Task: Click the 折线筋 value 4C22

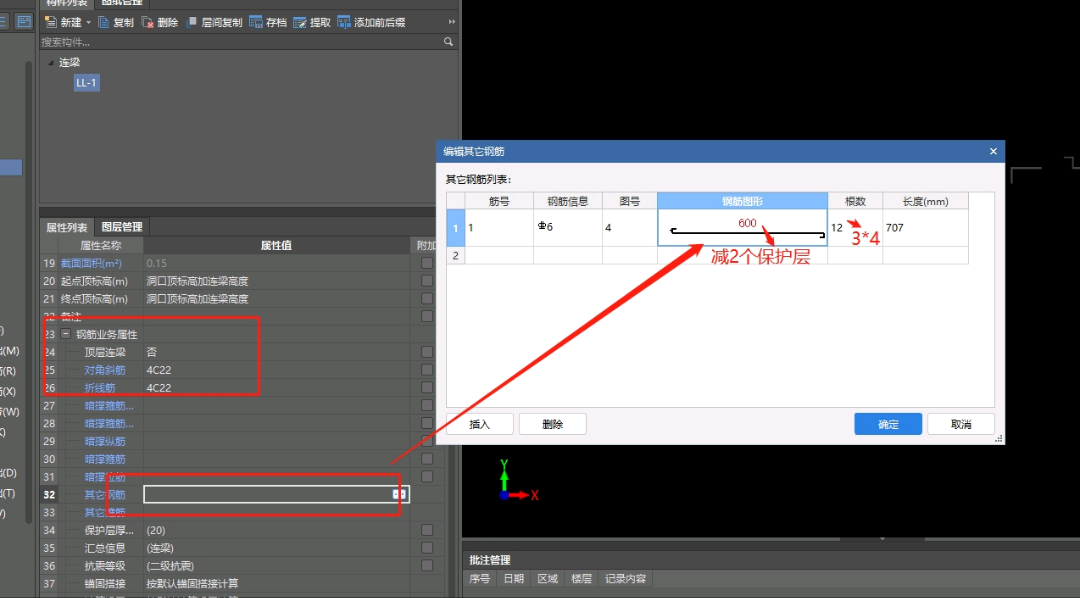Action: click(x=276, y=388)
